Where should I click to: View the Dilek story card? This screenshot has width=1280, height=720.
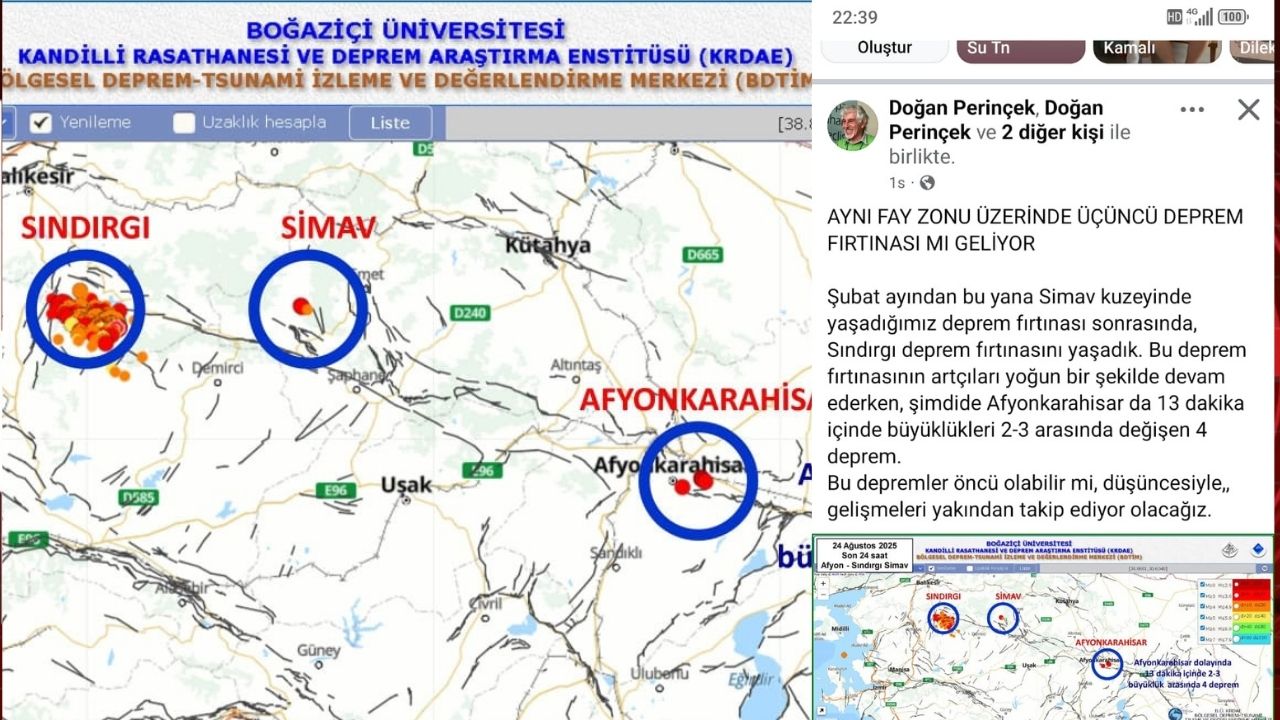(1252, 51)
